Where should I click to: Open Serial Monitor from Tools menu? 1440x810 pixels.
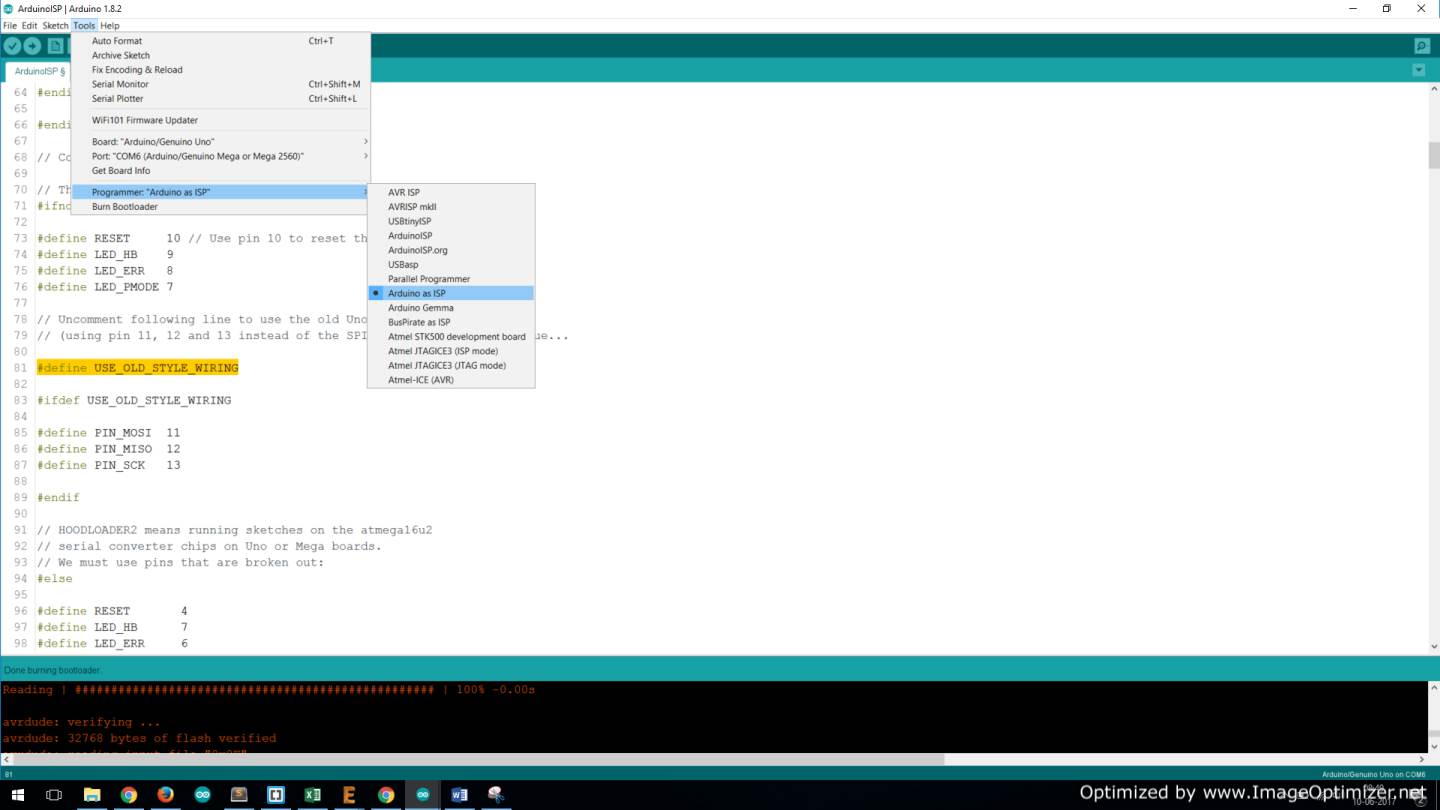point(220,84)
